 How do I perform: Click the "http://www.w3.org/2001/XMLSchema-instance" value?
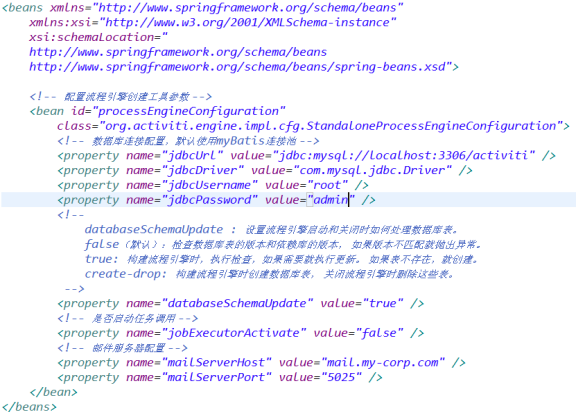(248, 22)
